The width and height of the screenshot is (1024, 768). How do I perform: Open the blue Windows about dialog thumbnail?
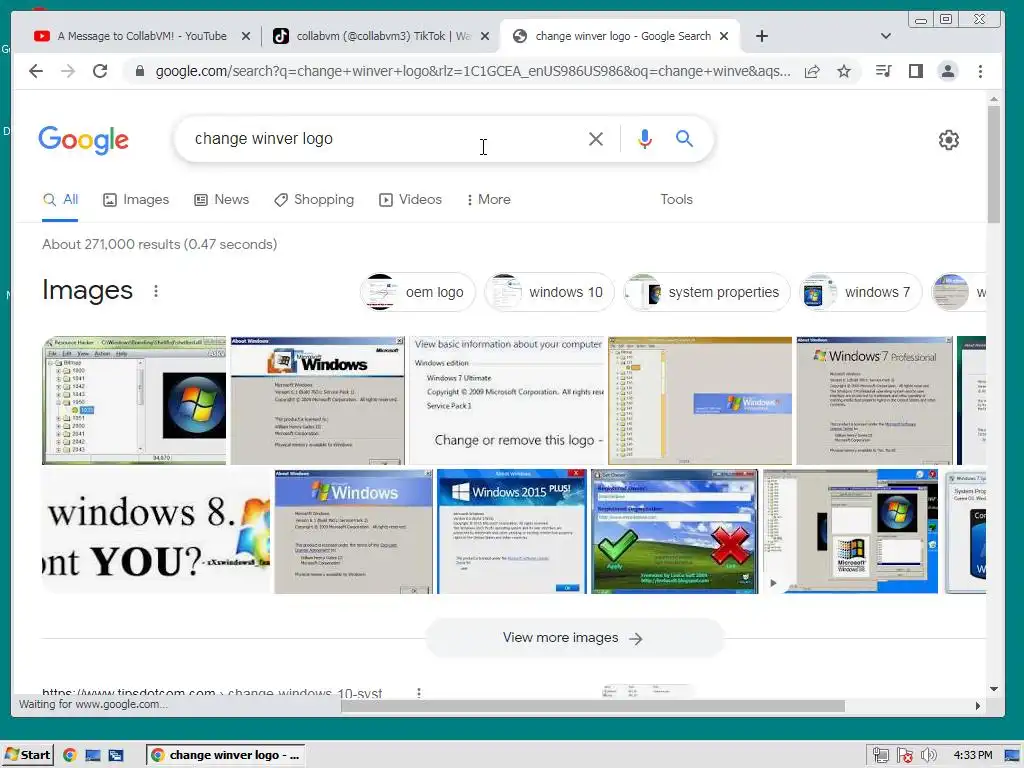(353, 531)
